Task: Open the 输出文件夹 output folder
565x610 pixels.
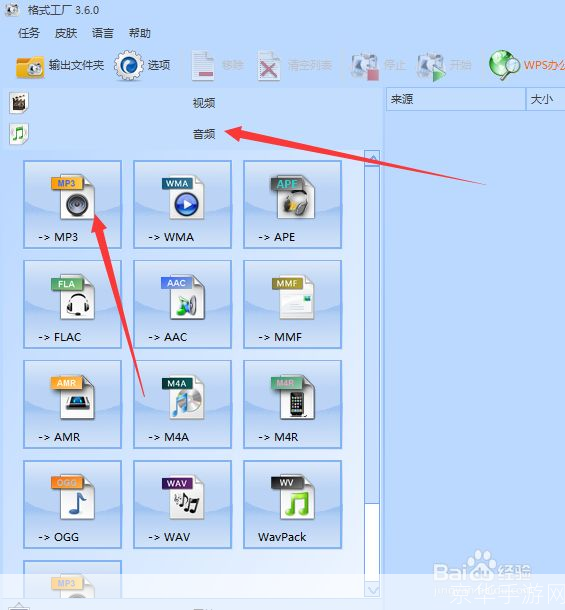Action: [x=60, y=66]
